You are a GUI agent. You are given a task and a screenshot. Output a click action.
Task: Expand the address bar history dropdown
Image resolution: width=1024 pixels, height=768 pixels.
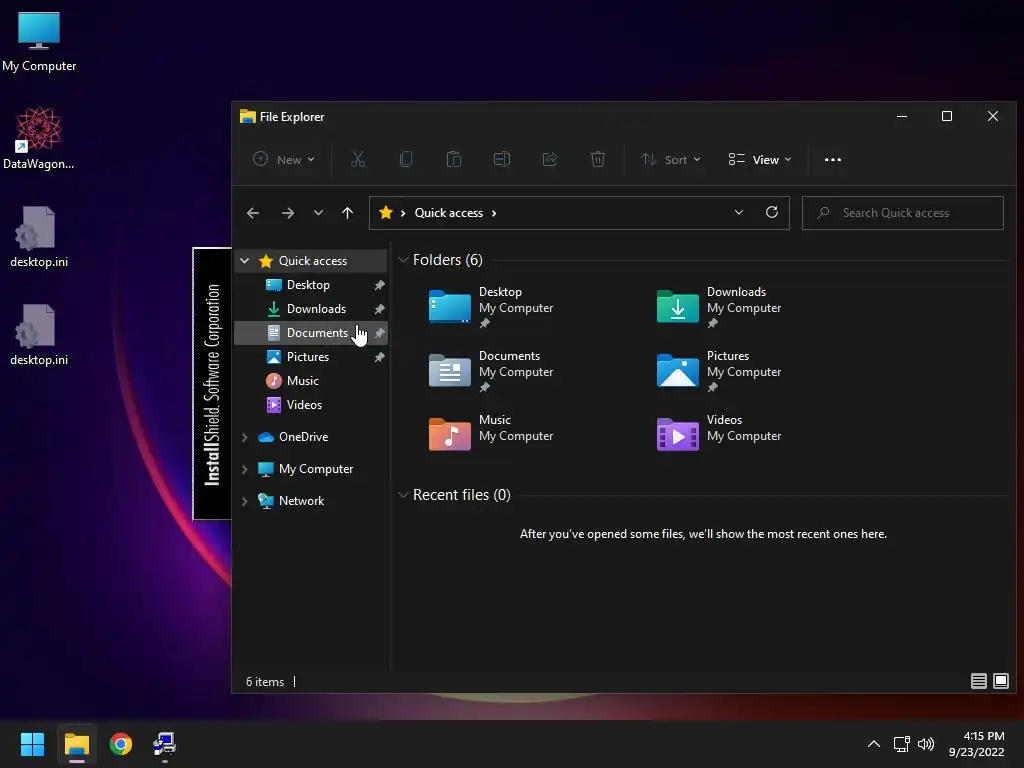pos(739,212)
